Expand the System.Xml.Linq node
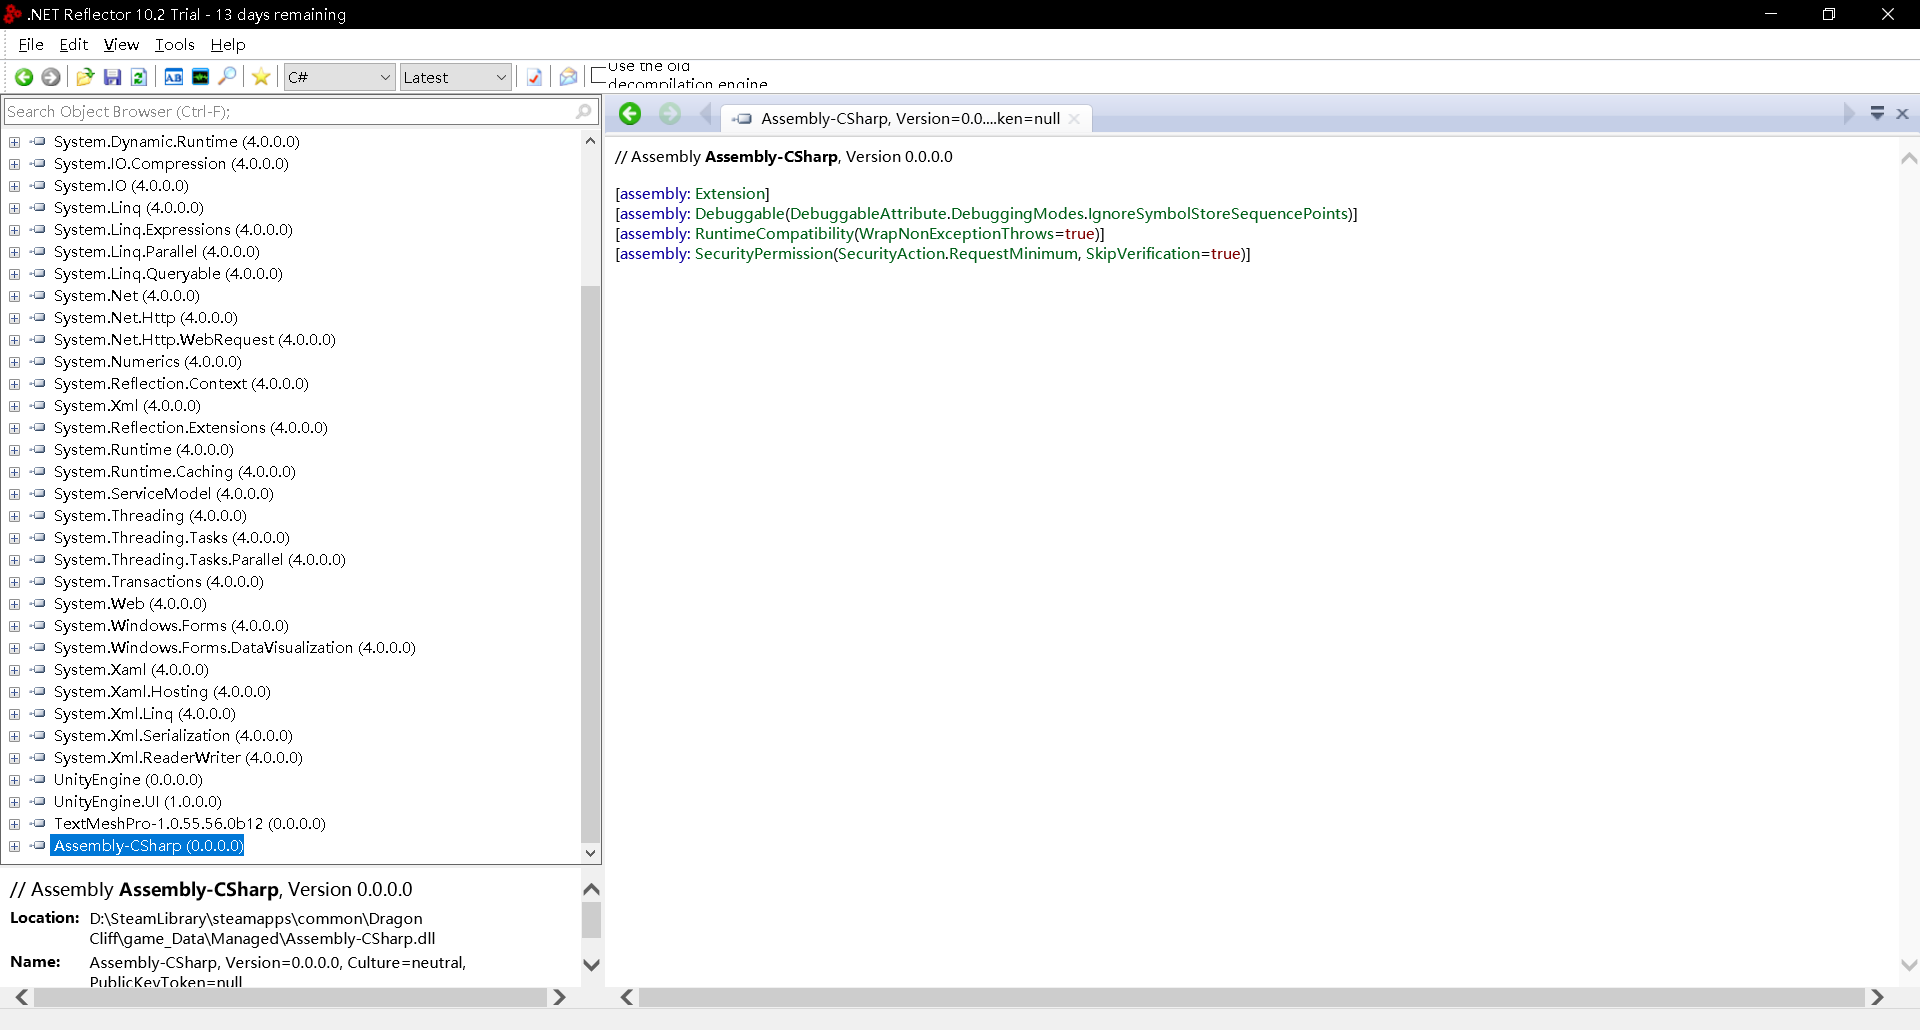 tap(15, 714)
